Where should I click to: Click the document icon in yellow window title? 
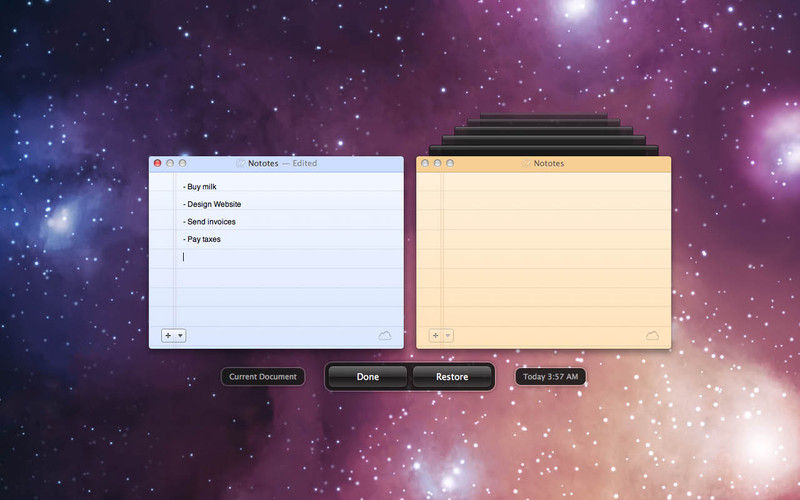(x=526, y=163)
